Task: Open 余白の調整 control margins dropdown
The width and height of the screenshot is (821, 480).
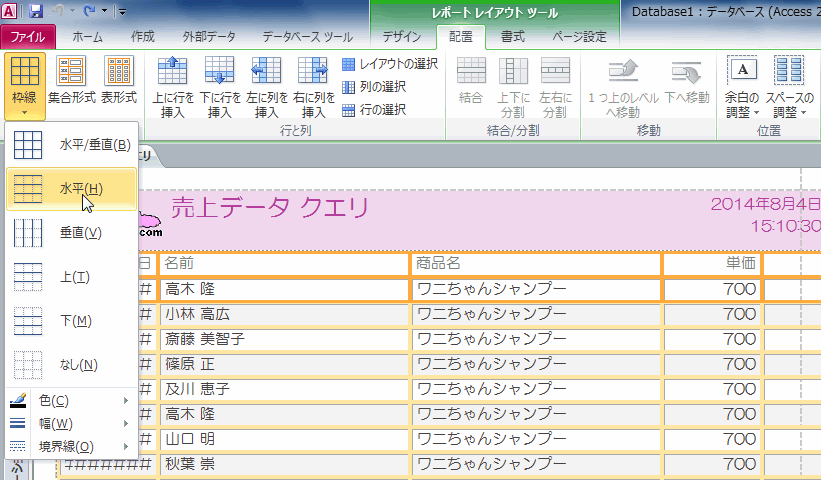Action: (x=742, y=86)
